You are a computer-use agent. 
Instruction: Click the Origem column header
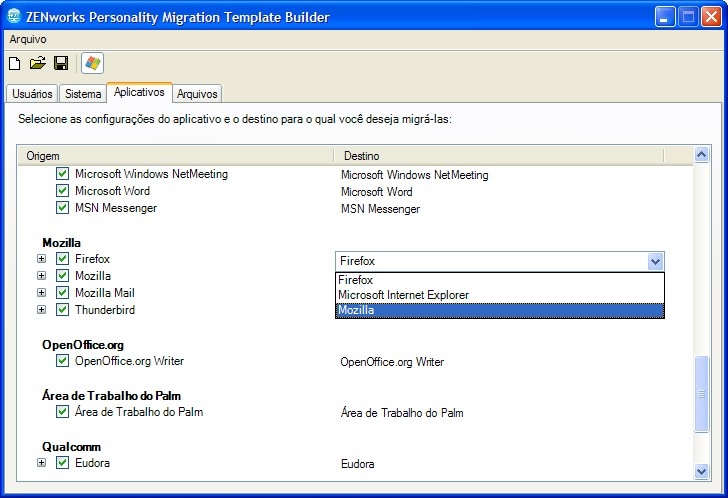(176, 156)
